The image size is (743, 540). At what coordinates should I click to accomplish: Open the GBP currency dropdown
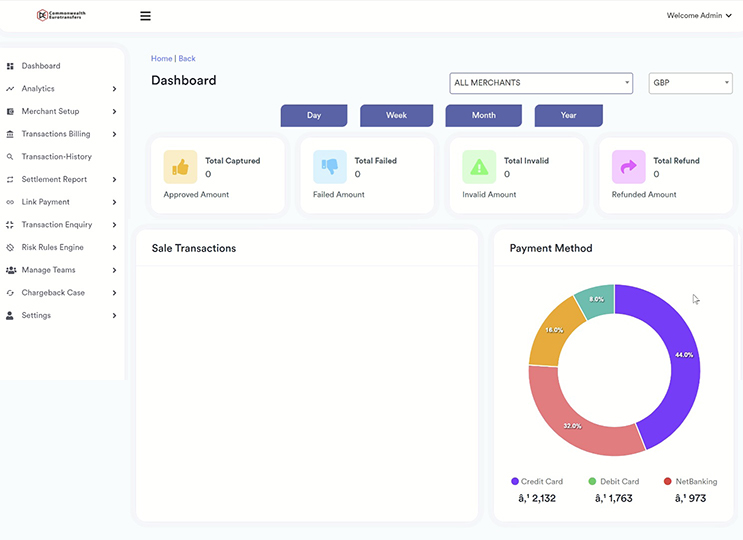click(x=690, y=83)
